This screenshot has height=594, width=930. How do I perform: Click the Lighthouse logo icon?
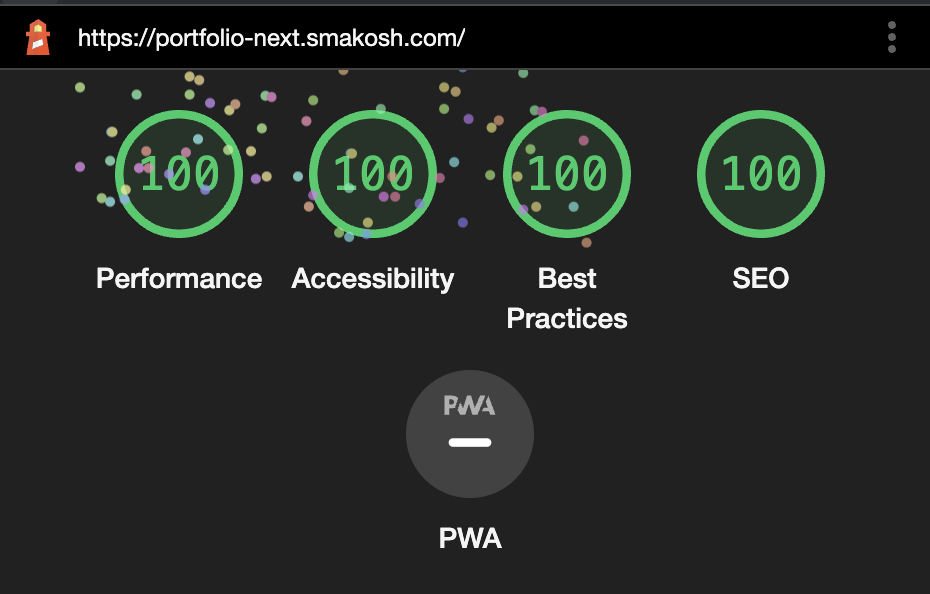pyautogui.click(x=38, y=38)
